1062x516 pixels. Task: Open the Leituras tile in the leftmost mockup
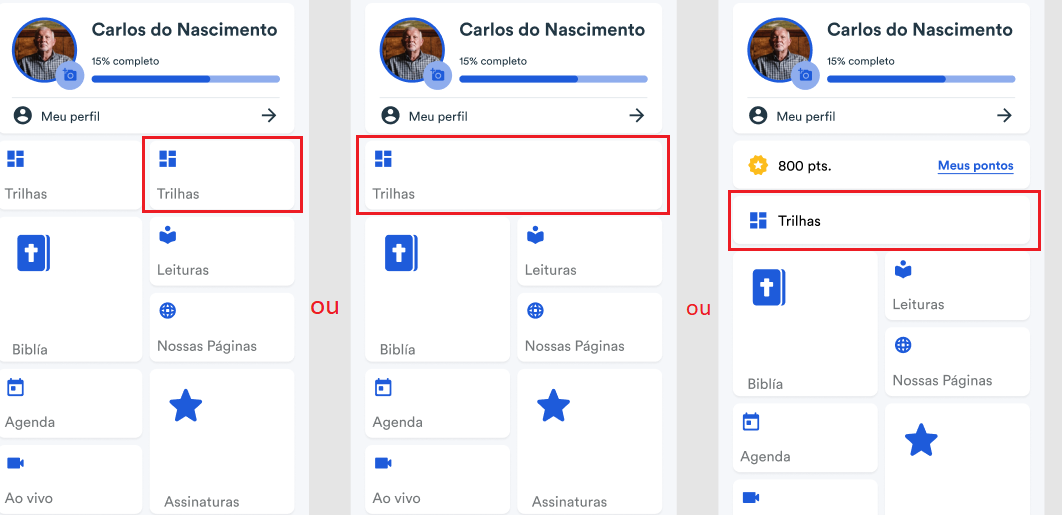(222, 251)
